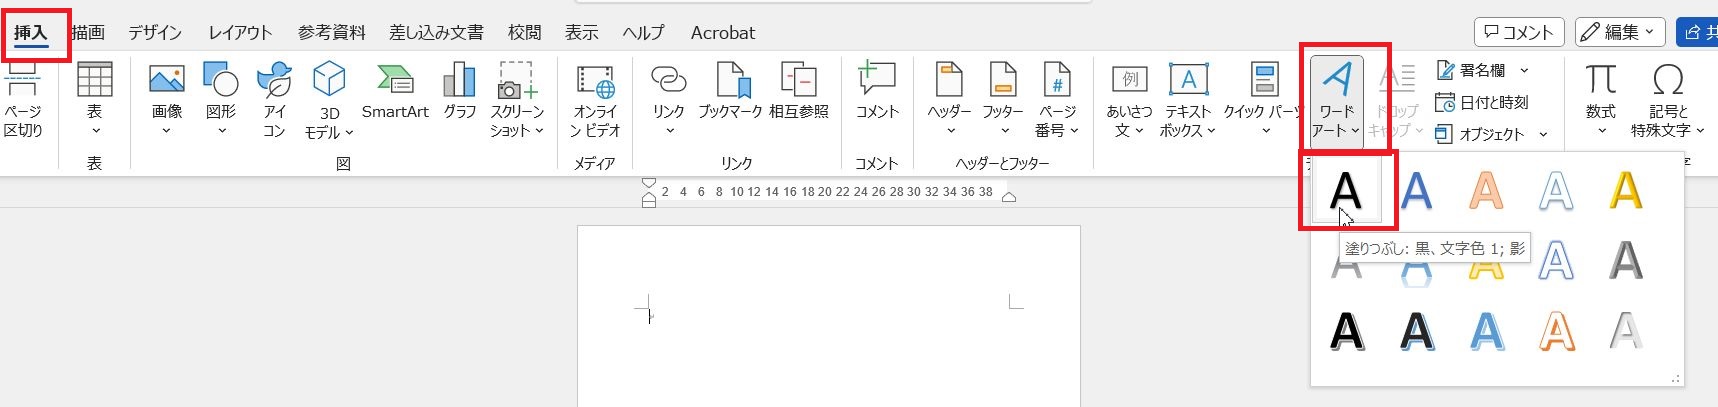
Task: Expand the リンク dropdown
Action: (668, 131)
